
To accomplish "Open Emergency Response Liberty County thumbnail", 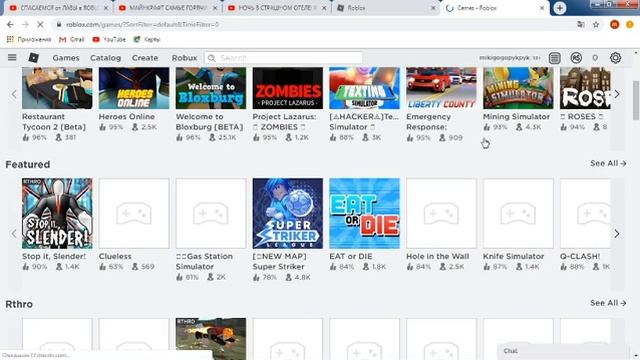I will pos(441,88).
